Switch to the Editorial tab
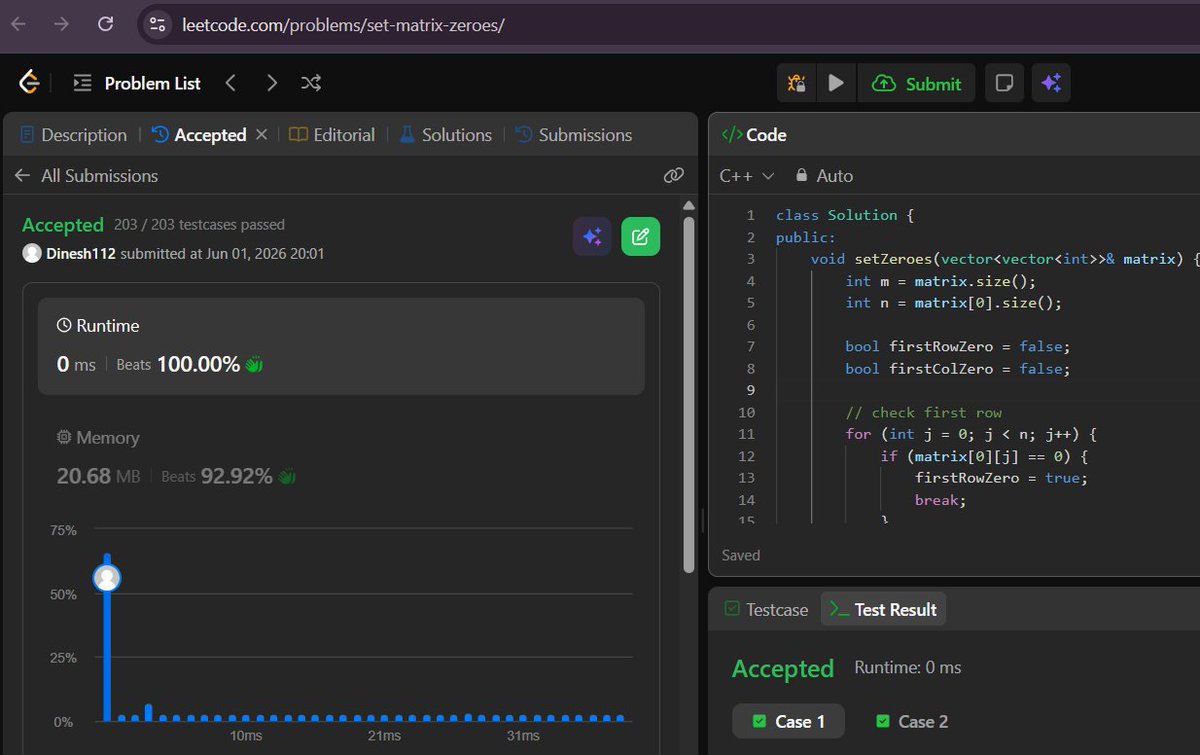Viewport: 1200px width, 755px height. point(332,135)
